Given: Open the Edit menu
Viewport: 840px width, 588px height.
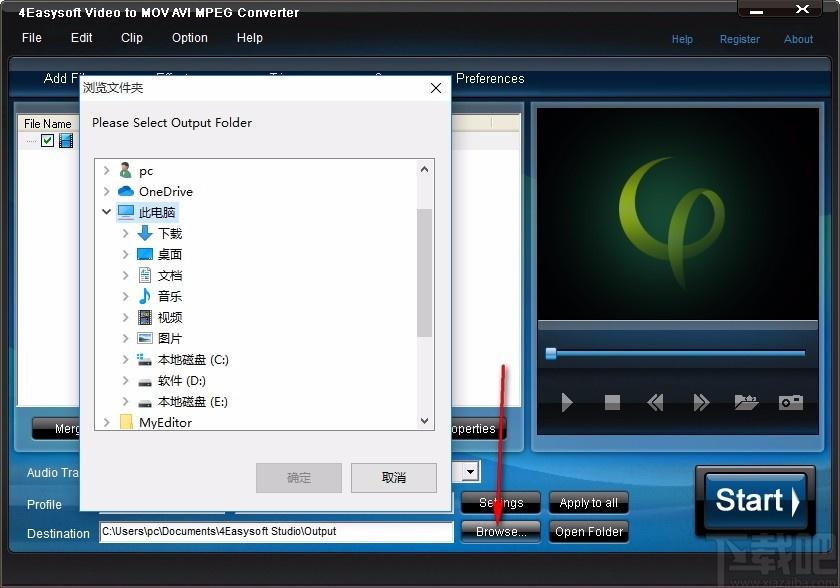Looking at the screenshot, I should (x=81, y=37).
